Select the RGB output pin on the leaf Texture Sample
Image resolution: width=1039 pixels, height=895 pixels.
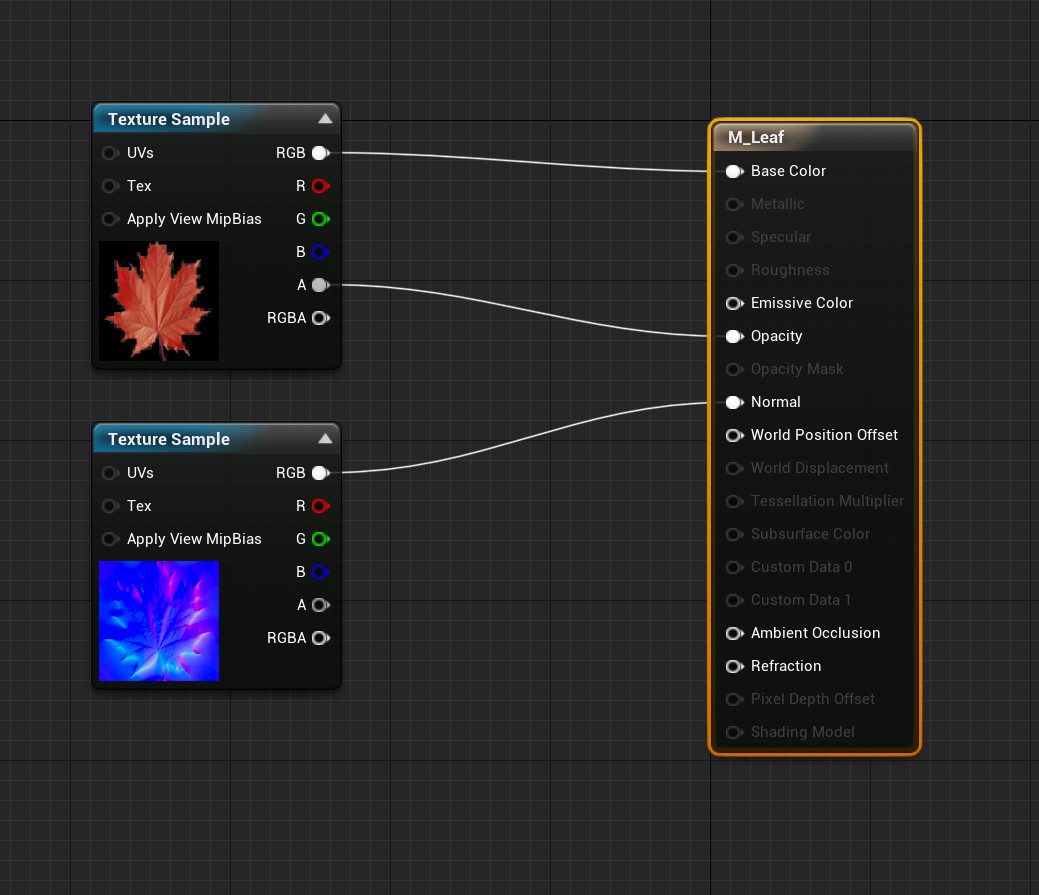click(320, 153)
